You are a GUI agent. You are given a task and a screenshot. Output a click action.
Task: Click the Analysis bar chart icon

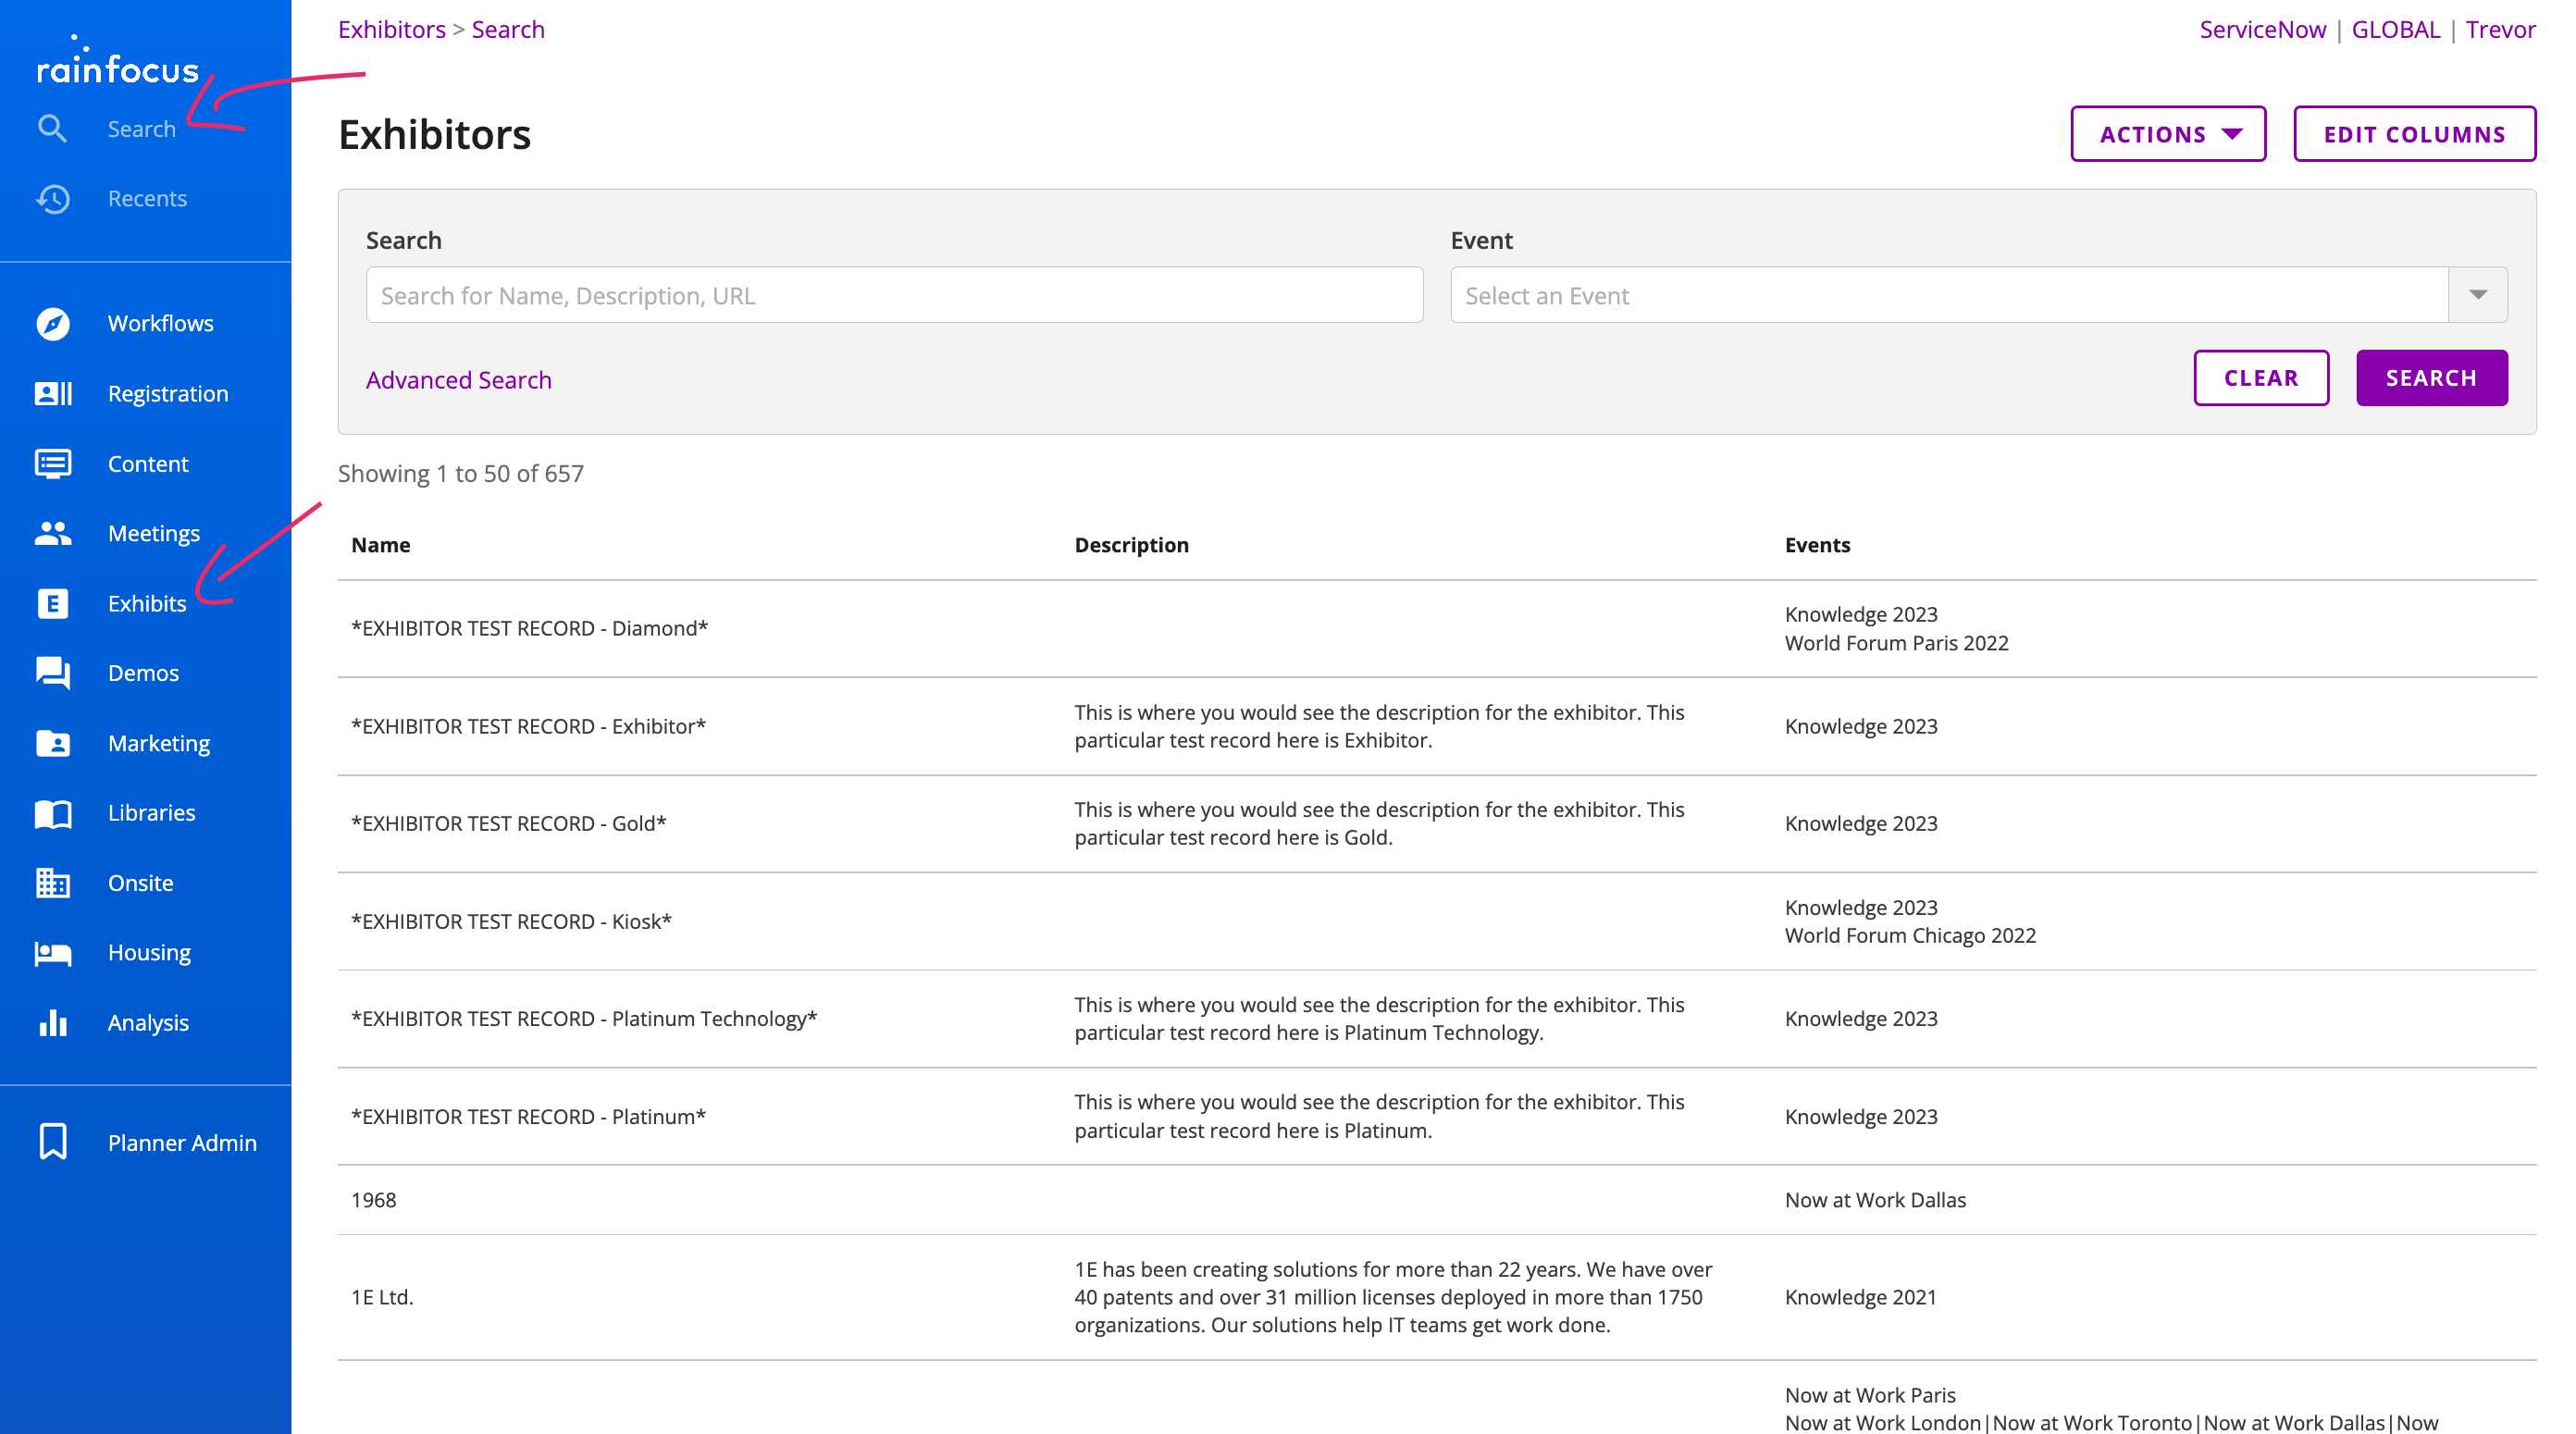tap(53, 1022)
